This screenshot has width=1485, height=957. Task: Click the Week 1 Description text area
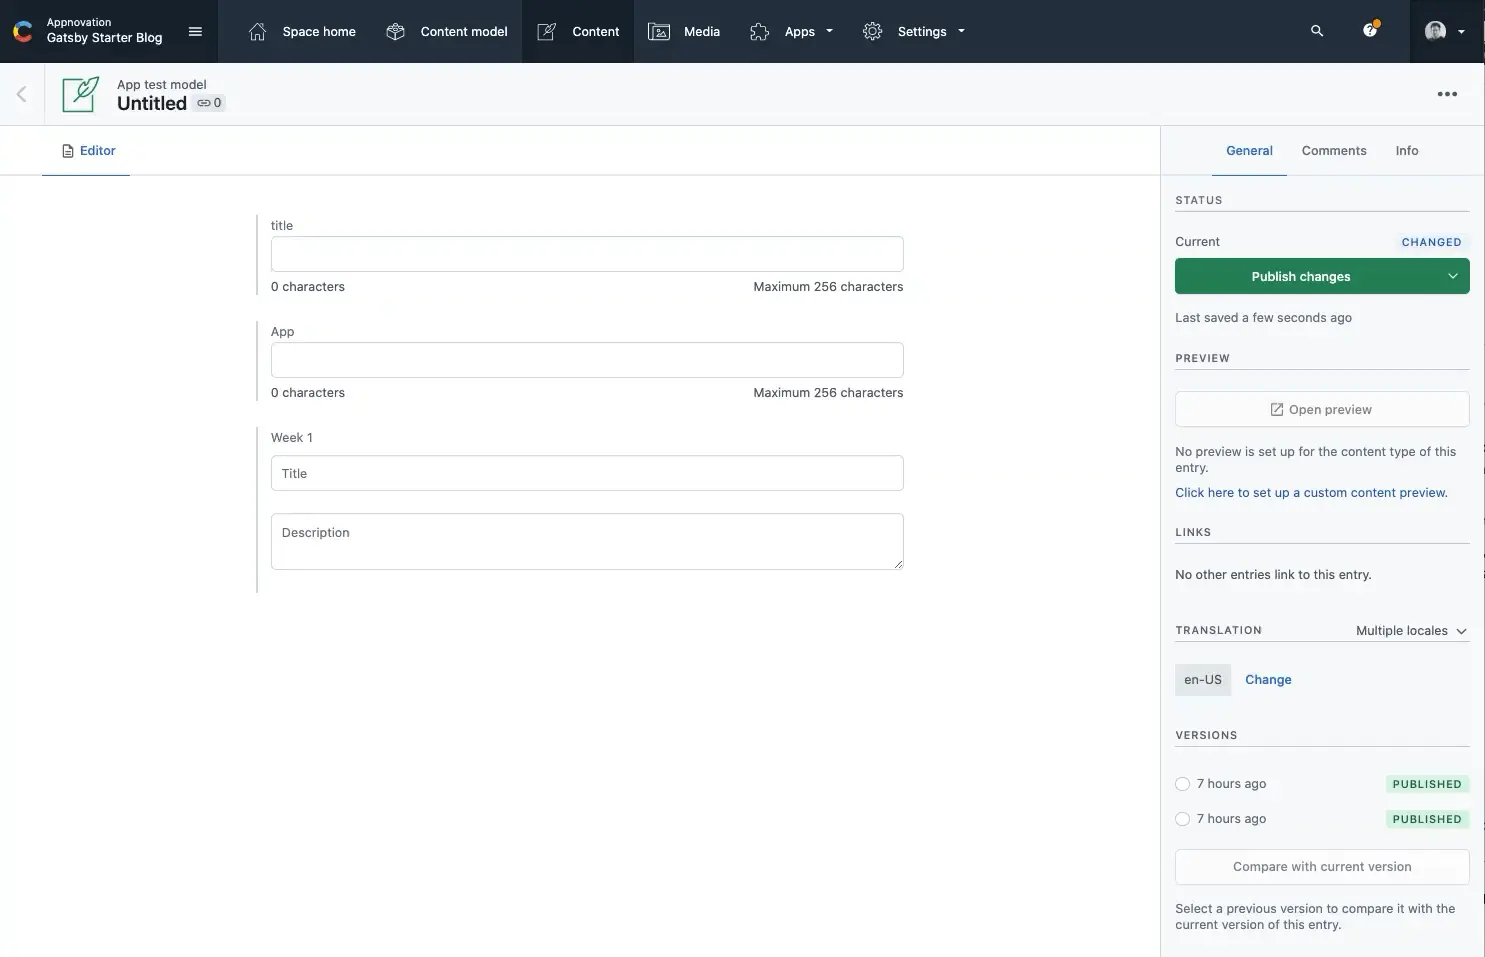pos(587,541)
